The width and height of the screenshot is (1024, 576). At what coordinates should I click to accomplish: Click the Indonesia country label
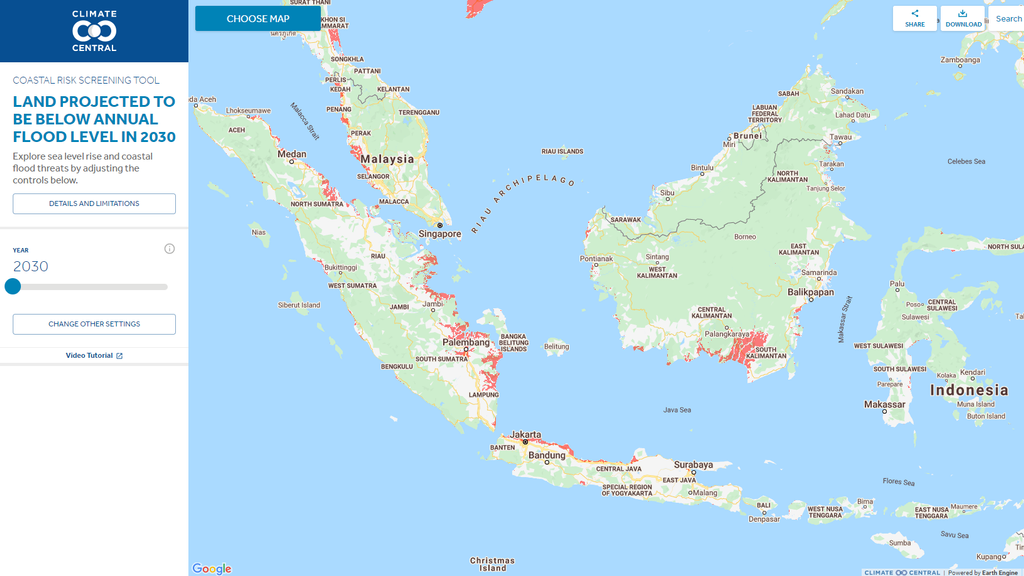click(969, 390)
